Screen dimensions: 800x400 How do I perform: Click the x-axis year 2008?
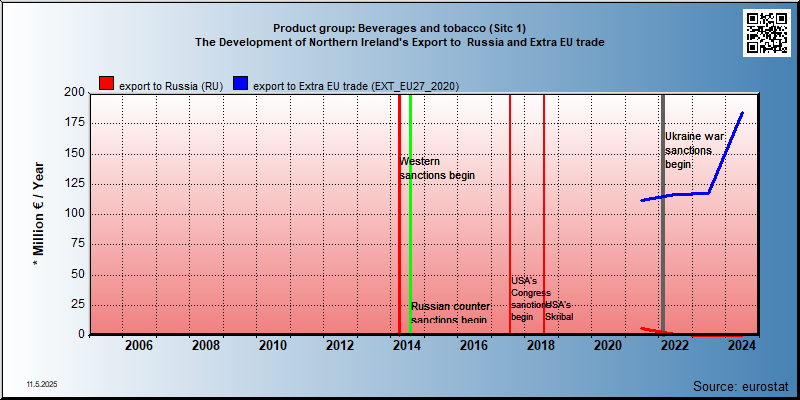click(206, 345)
